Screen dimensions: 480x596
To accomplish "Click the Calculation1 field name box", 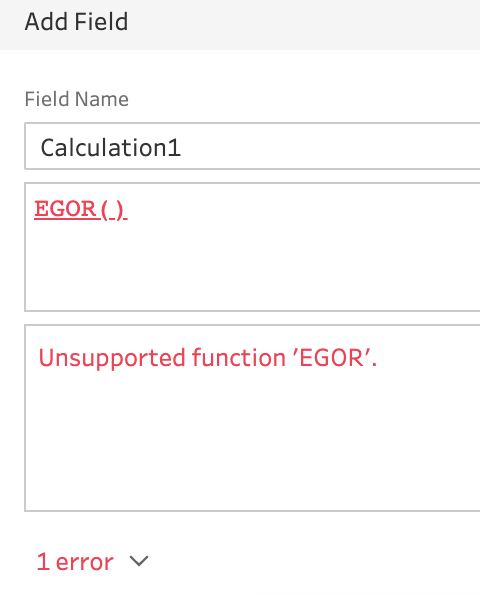I will (x=252, y=146).
